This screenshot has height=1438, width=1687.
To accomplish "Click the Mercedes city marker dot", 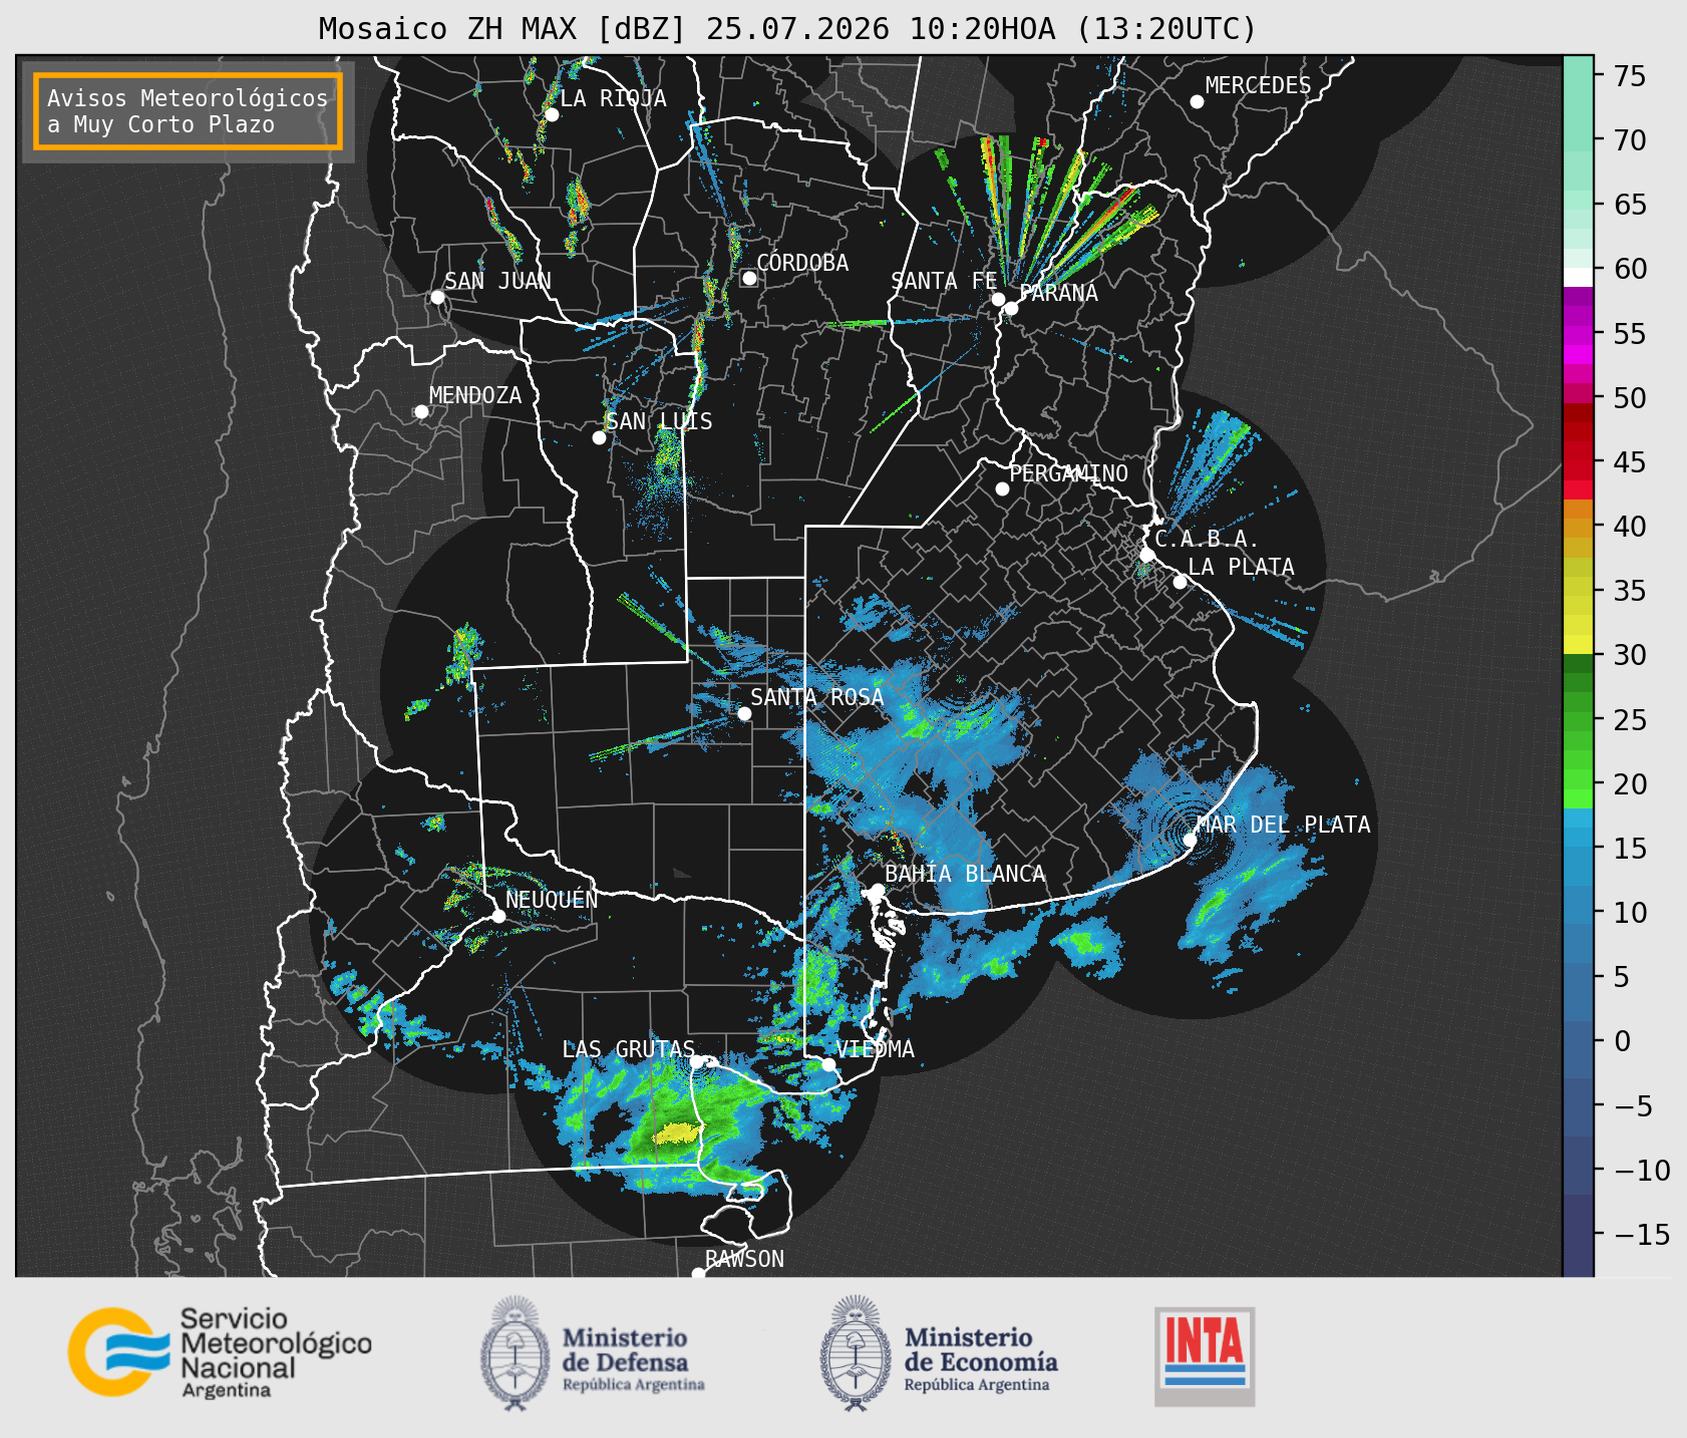I will point(1197,102).
